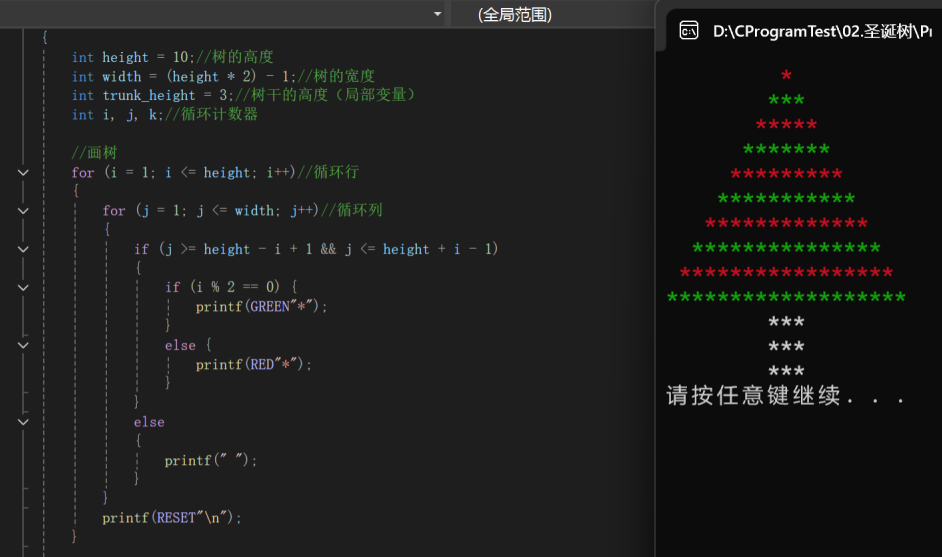The width and height of the screenshot is (942, 557).
Task: Click the comment //画树 above the loop
Action: click(x=94, y=153)
